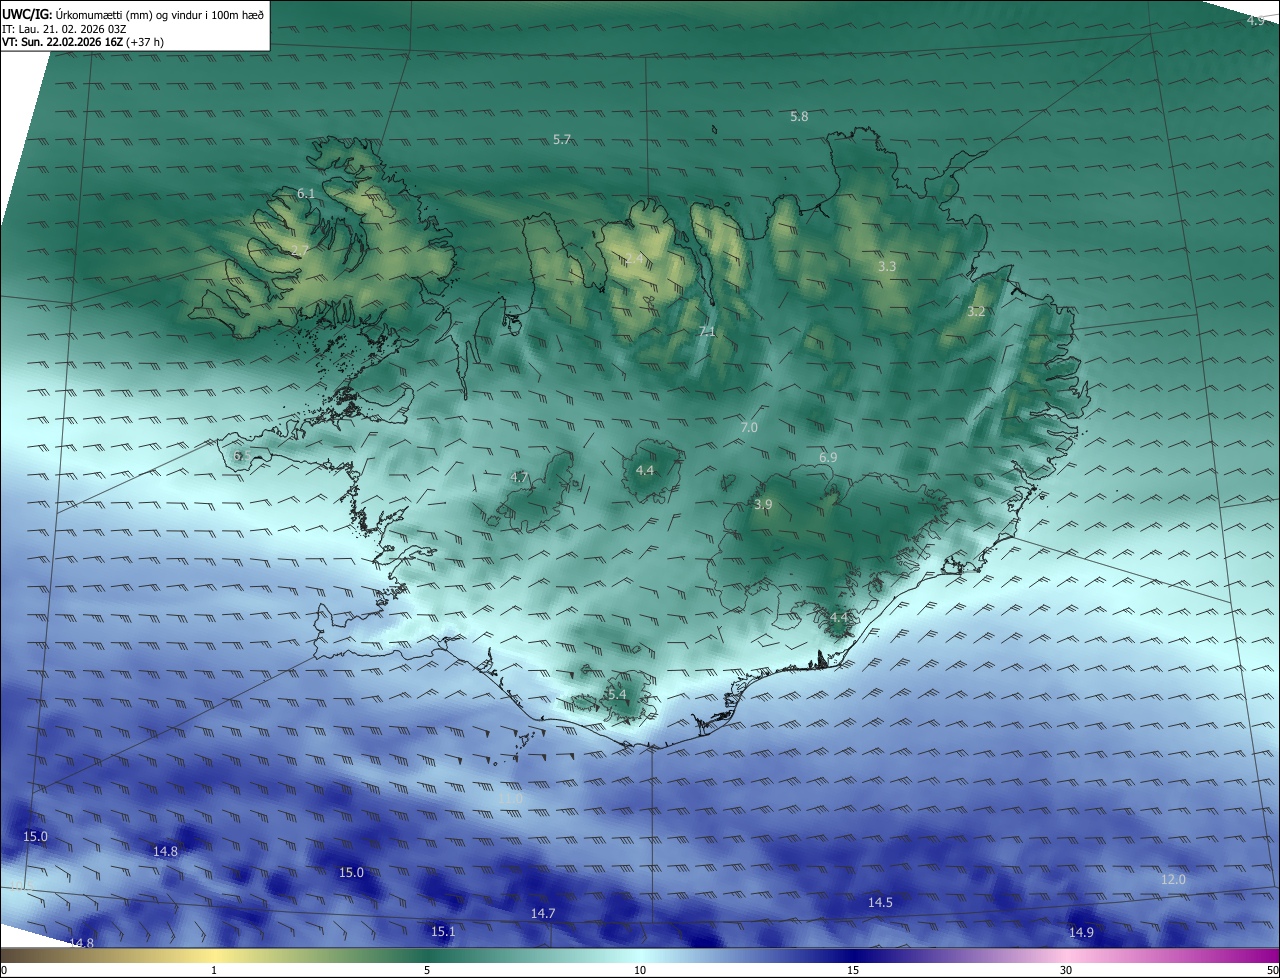Select the 6.5 value label
Image resolution: width=1280 pixels, height=978 pixels.
242,456
